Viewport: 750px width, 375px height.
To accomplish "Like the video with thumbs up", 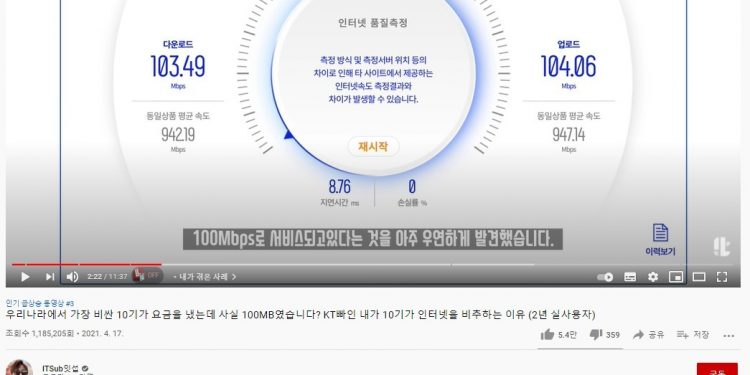I will (x=547, y=335).
